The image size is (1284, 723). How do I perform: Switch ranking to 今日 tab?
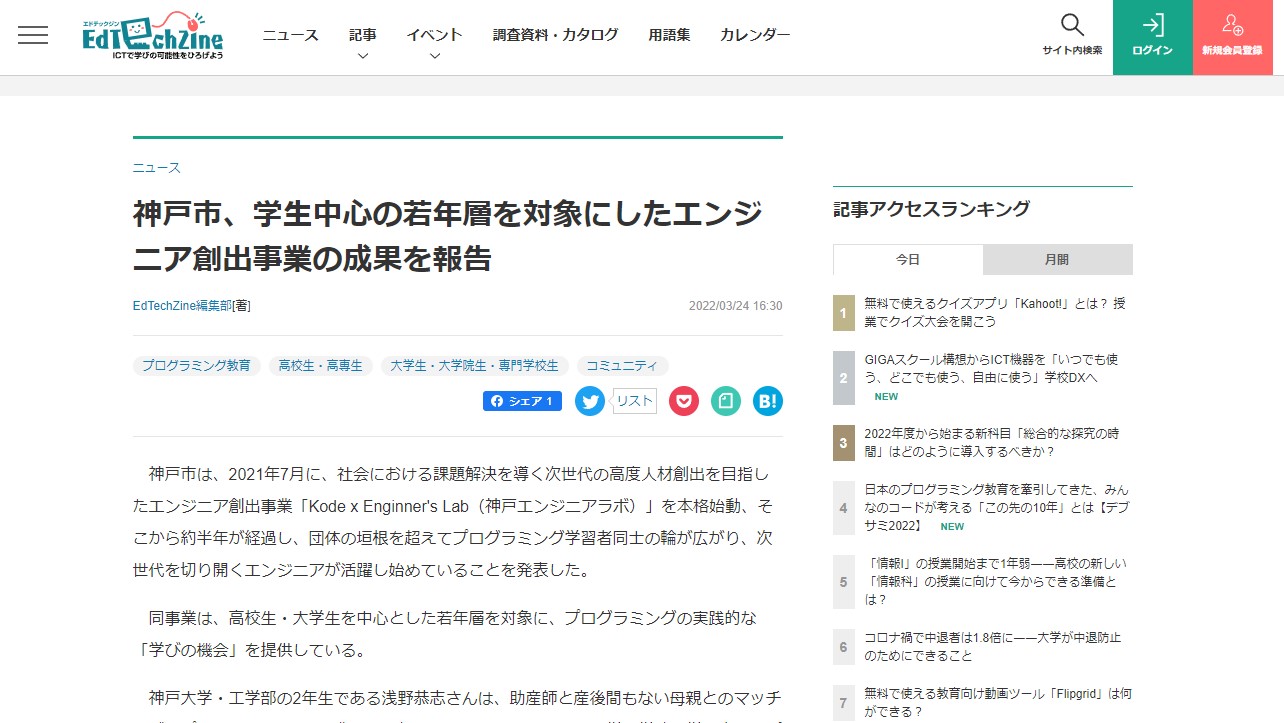(908, 259)
